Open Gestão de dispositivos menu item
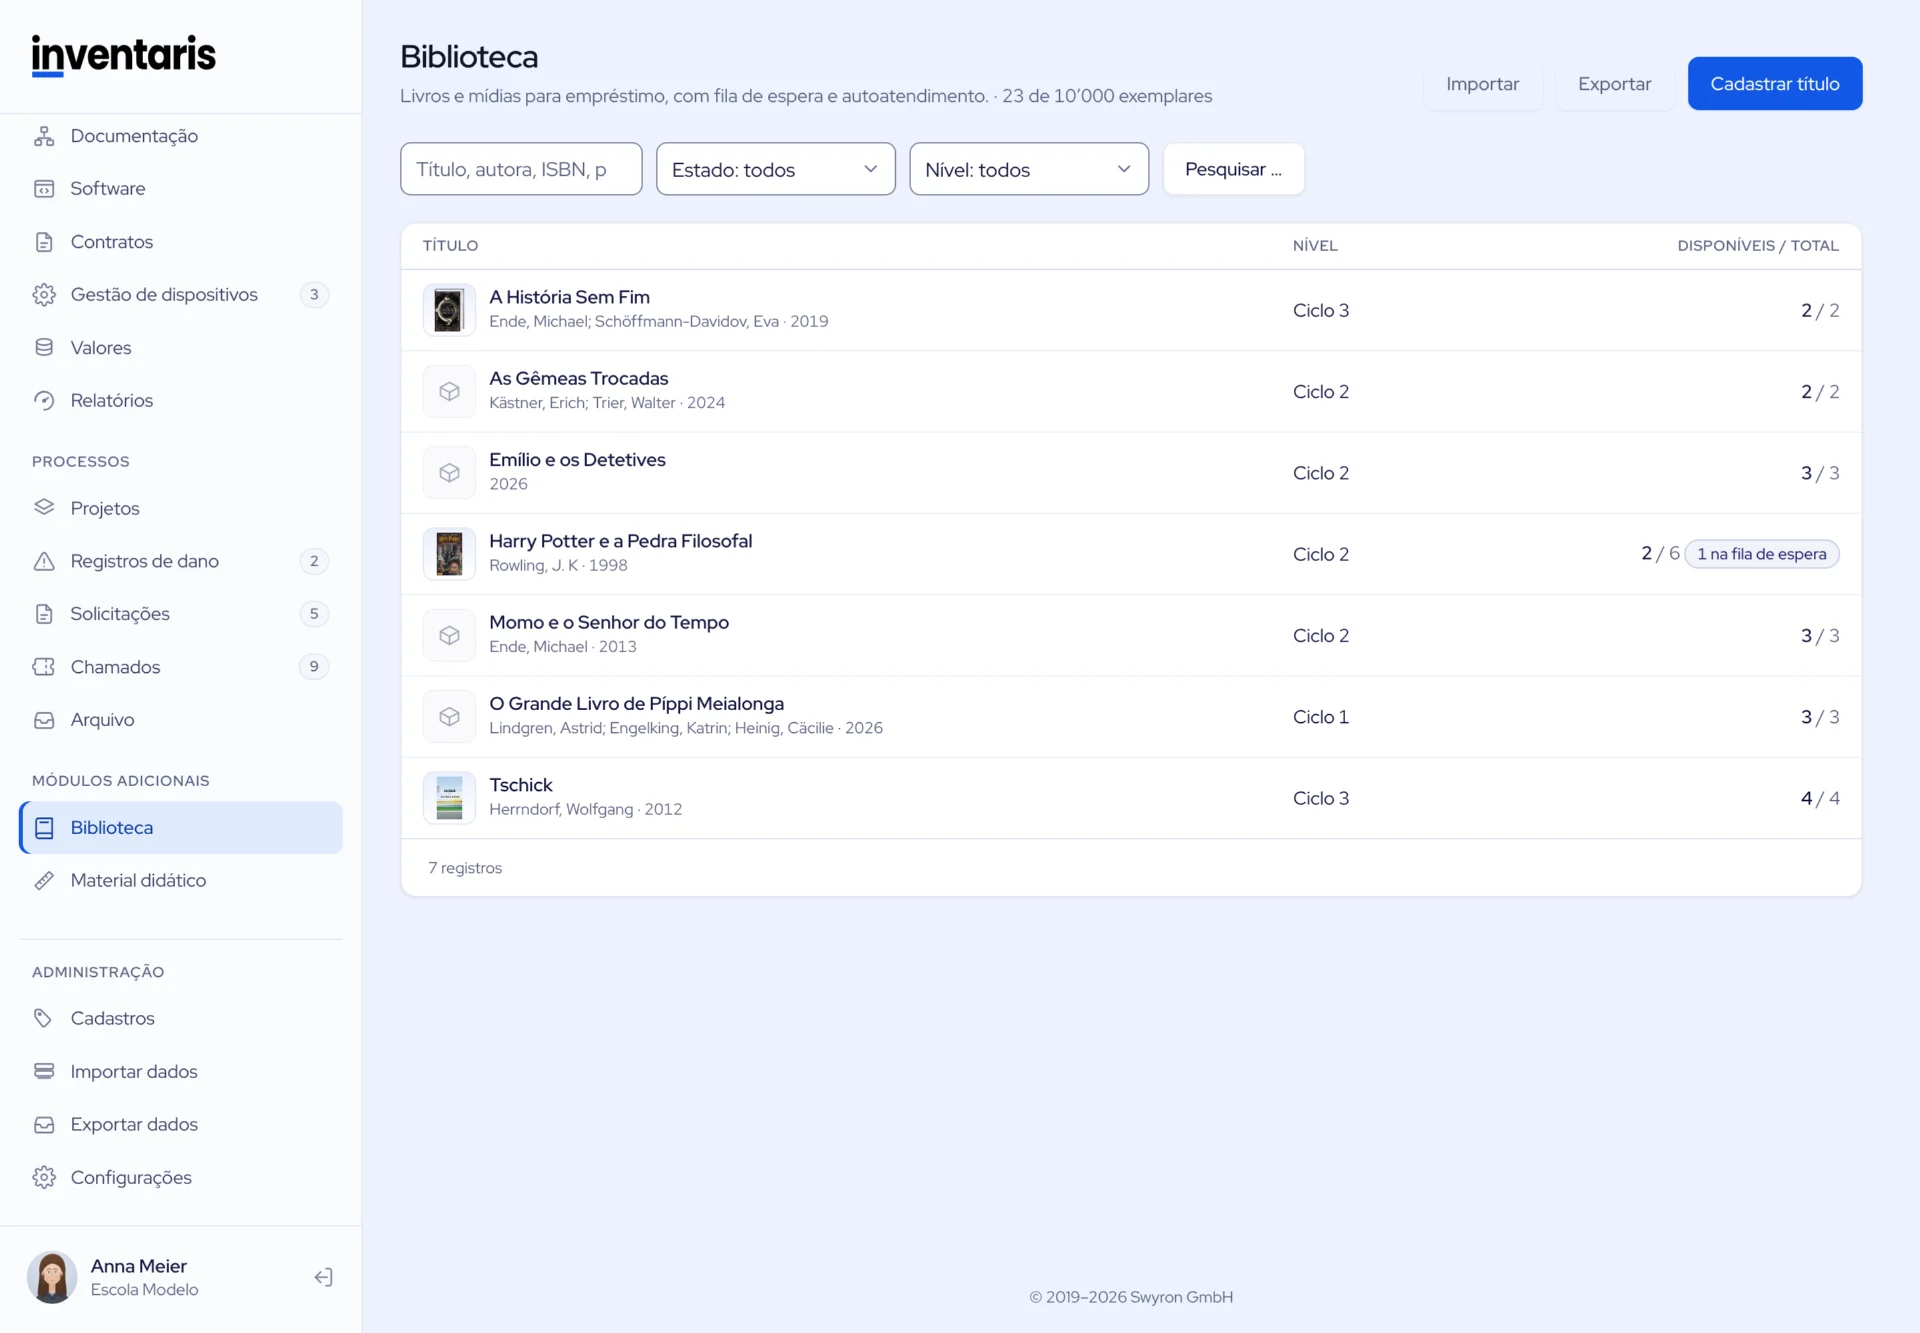Viewport: 1920px width, 1333px height. (181, 295)
